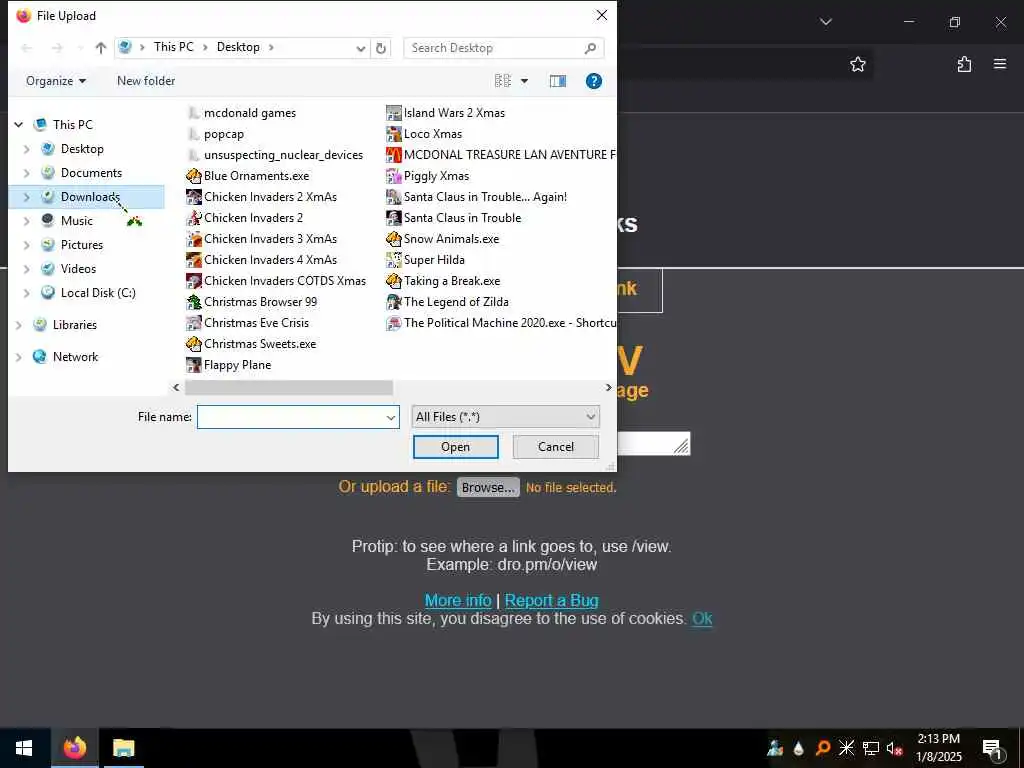Viewport: 1024px width, 768px height.
Task: Select the Chicken Invaders 4 XmAs icon
Action: pos(193,259)
